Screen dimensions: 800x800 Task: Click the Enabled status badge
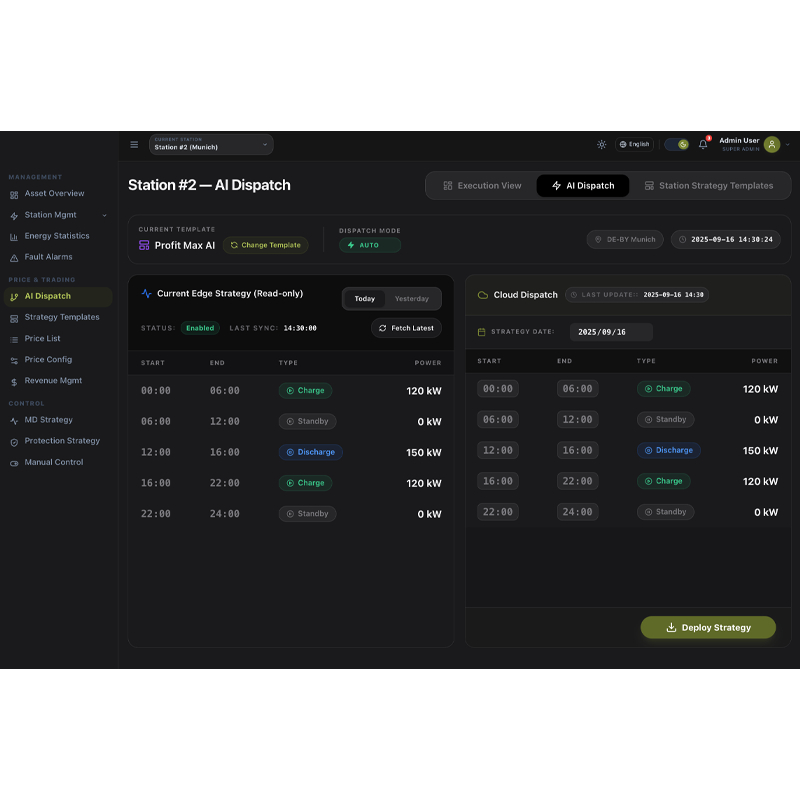pos(199,328)
